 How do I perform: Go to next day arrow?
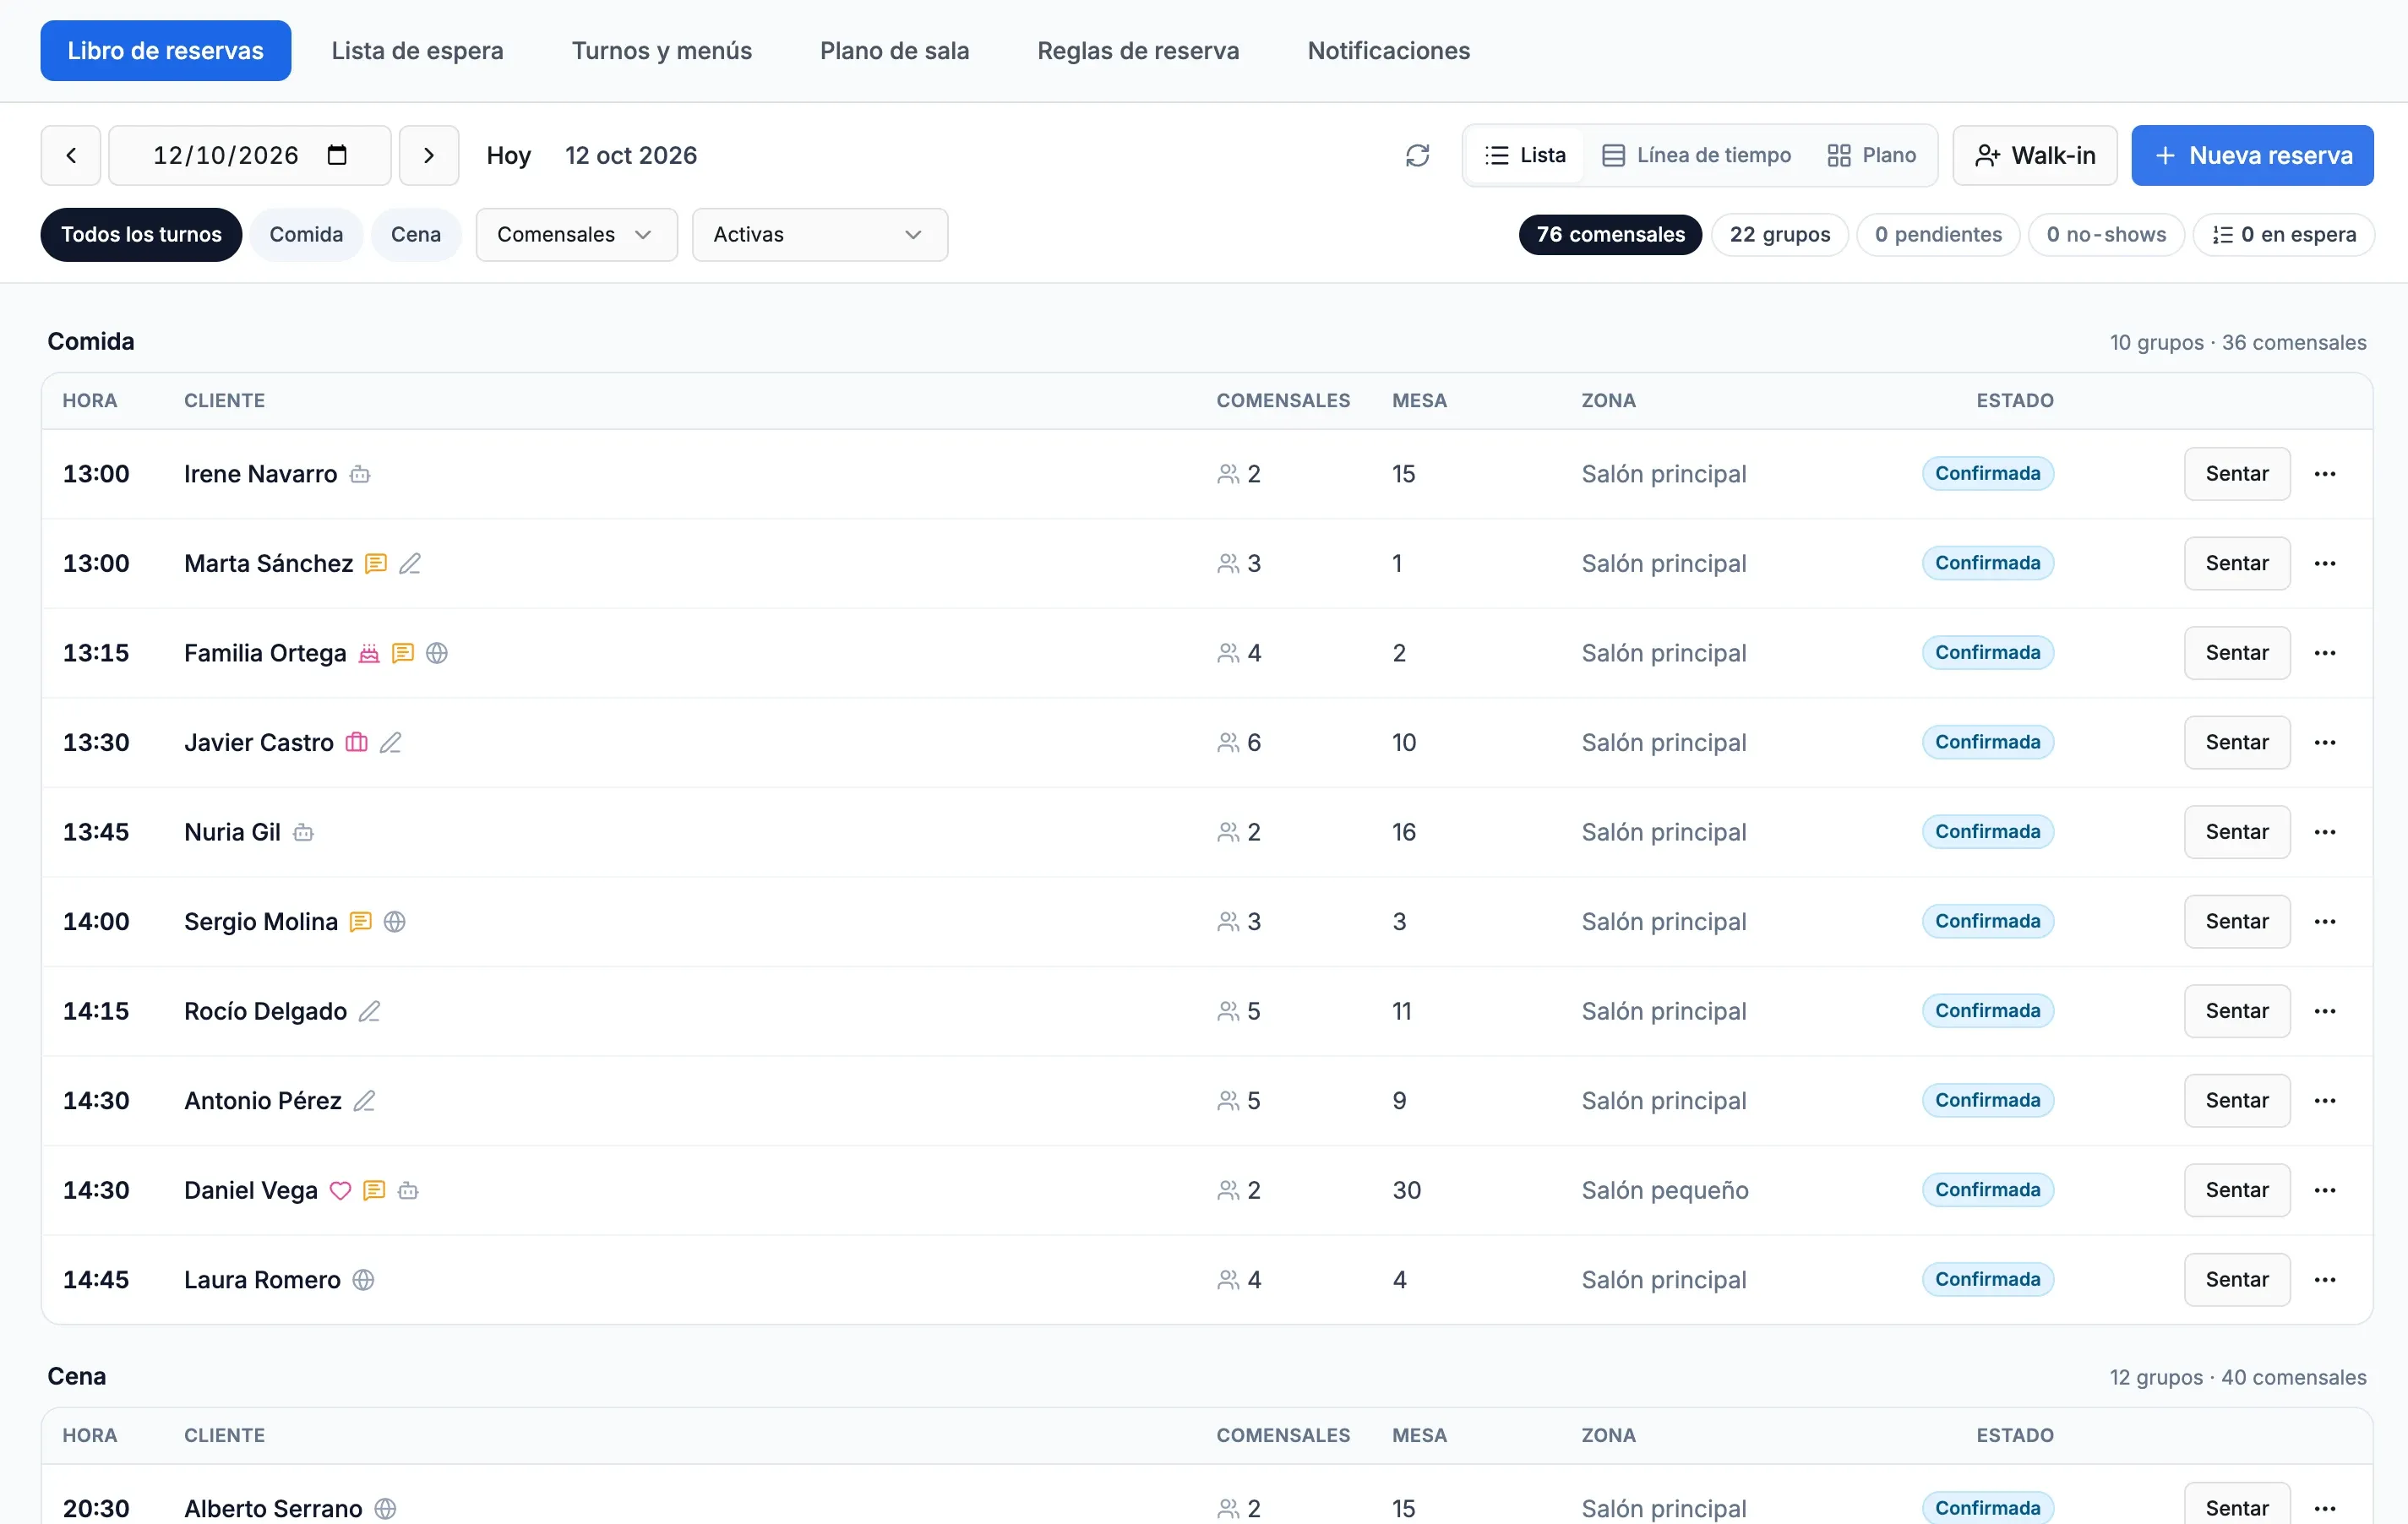(429, 155)
